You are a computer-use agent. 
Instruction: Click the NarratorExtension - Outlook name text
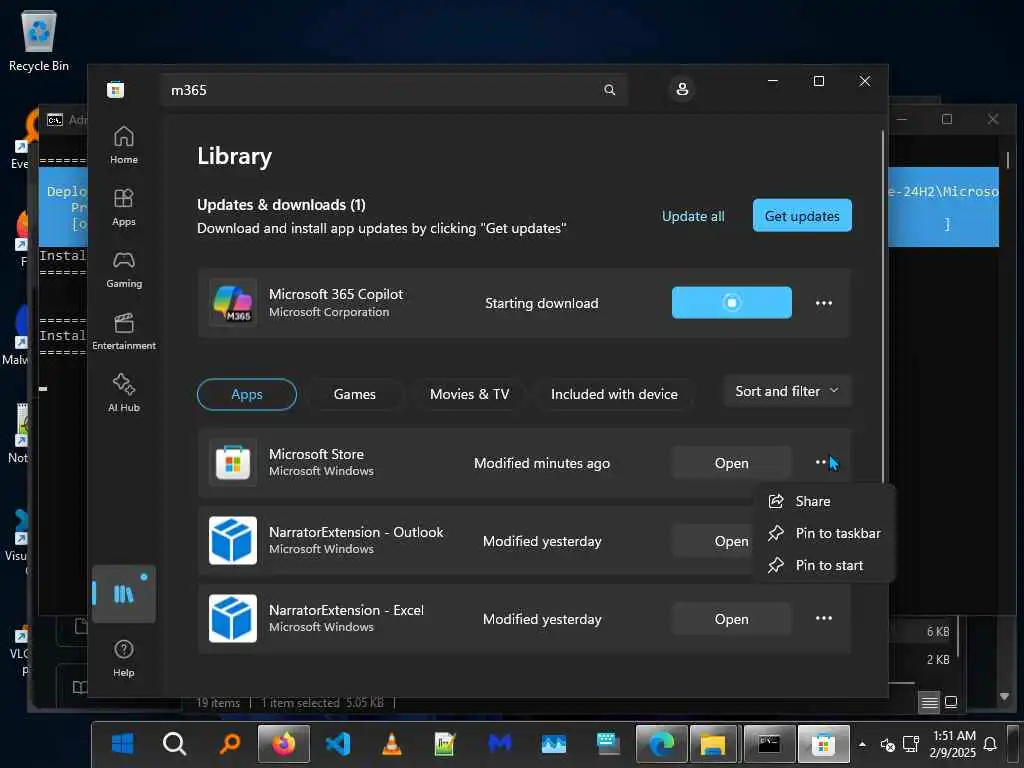point(356,532)
